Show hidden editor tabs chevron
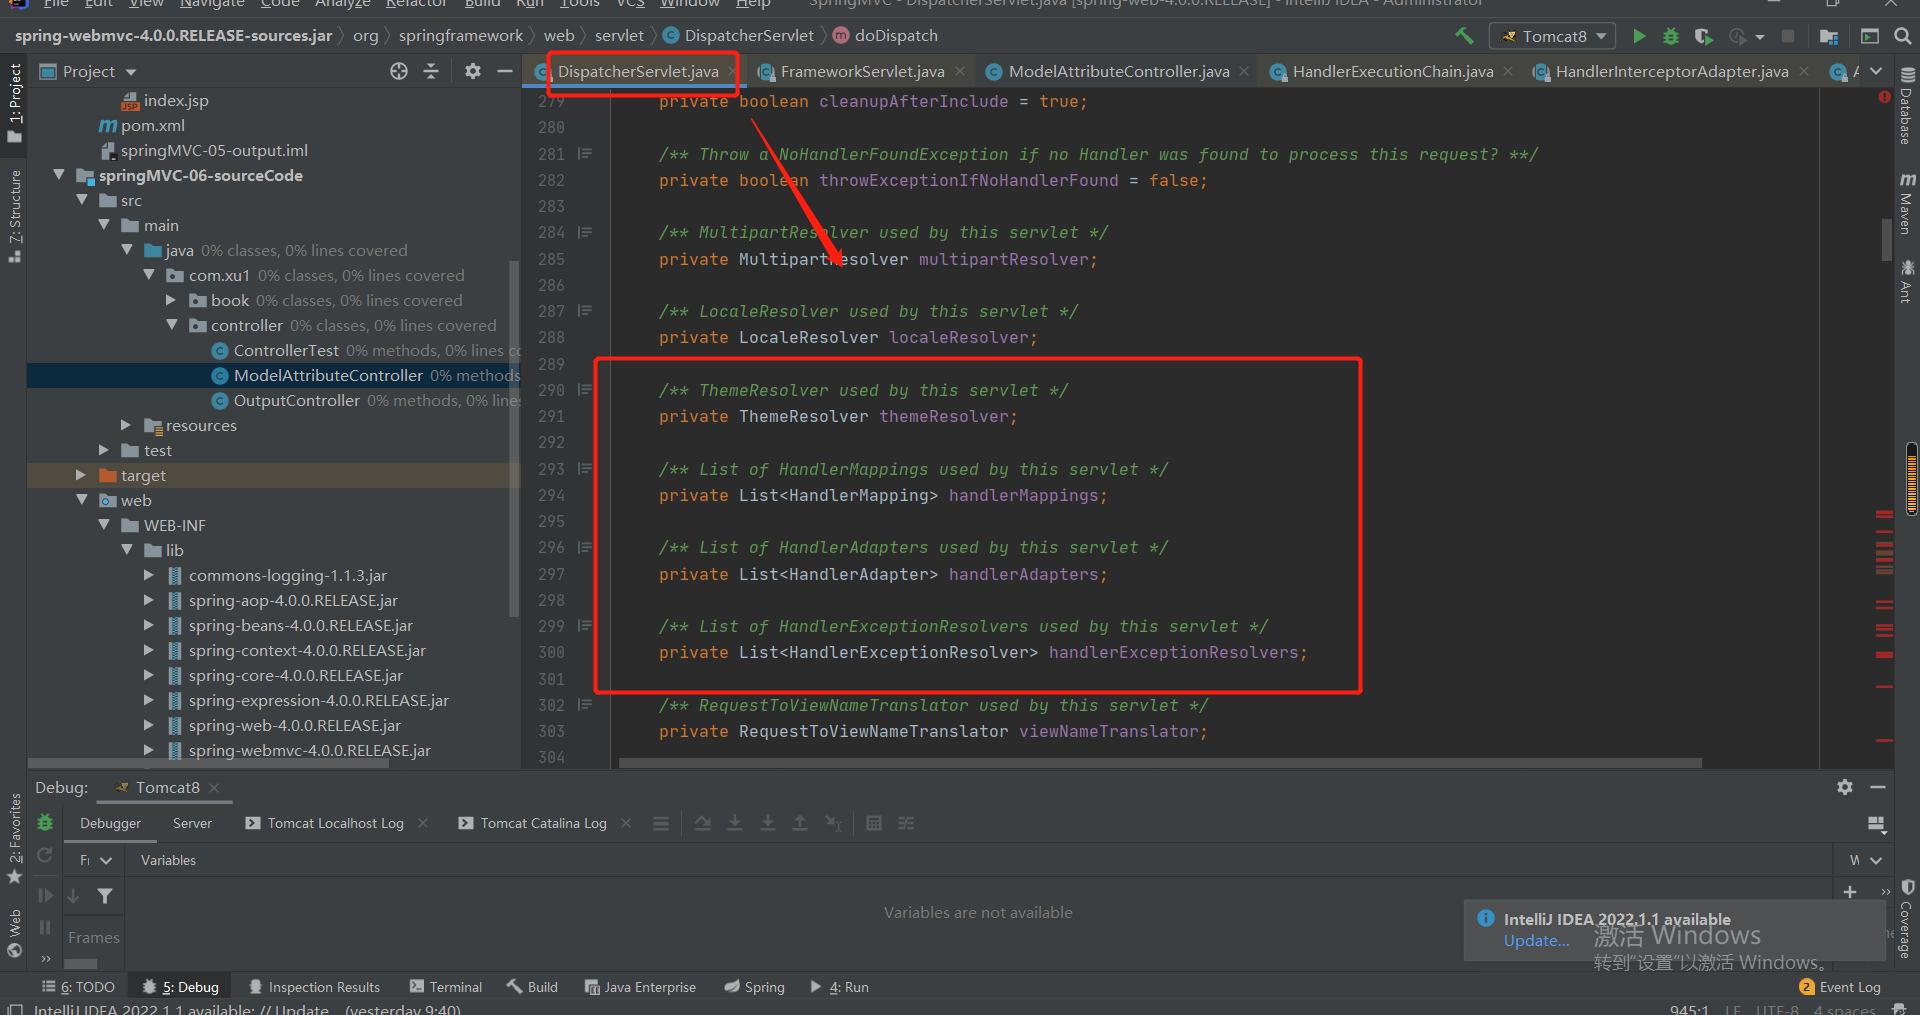The image size is (1920, 1015). (x=1876, y=71)
